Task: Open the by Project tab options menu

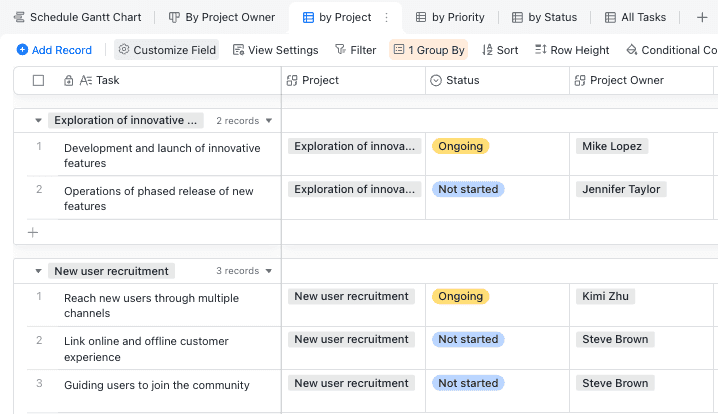Action: tap(386, 18)
